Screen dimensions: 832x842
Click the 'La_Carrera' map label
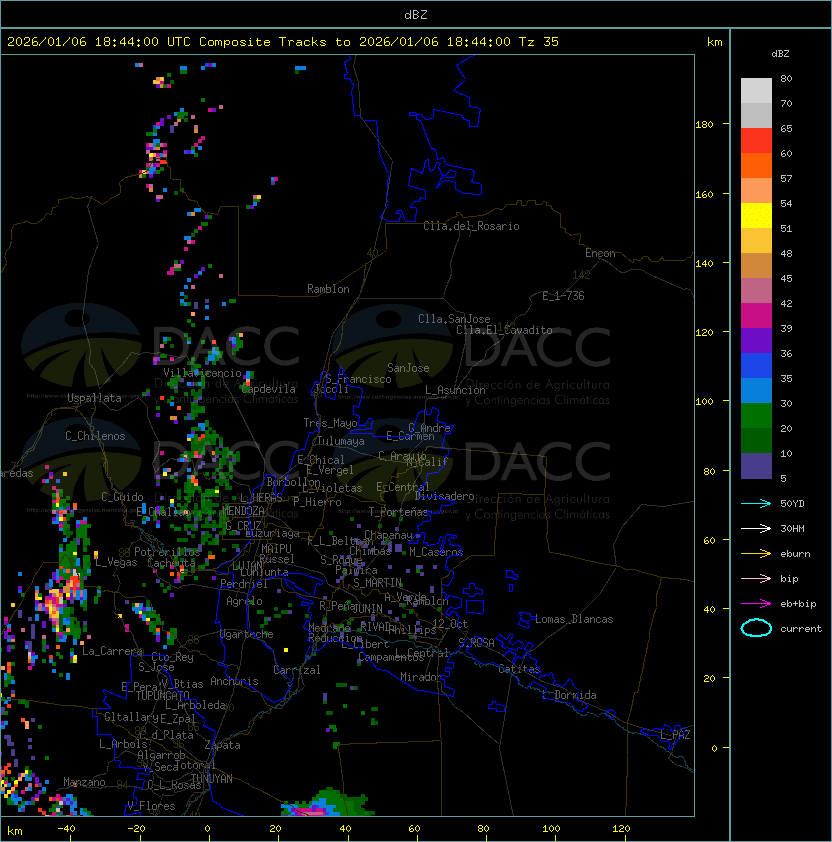tap(112, 651)
